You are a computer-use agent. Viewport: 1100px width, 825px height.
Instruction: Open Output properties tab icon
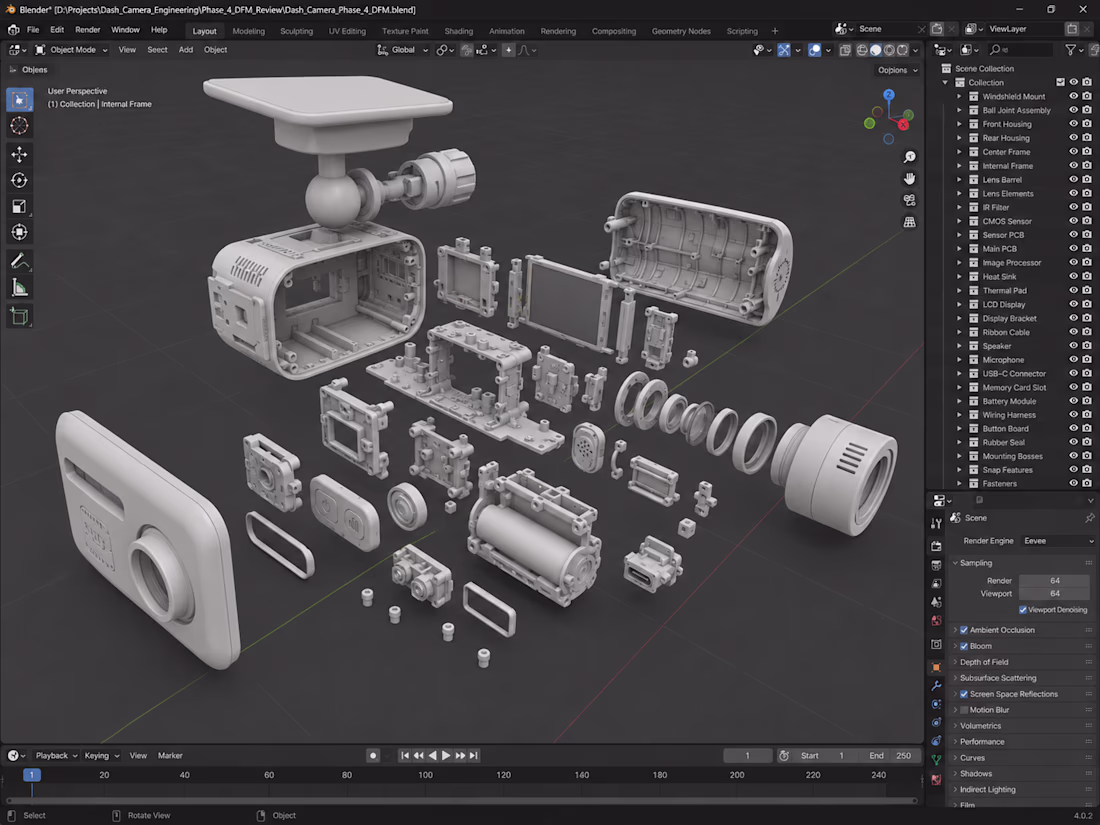(x=936, y=565)
